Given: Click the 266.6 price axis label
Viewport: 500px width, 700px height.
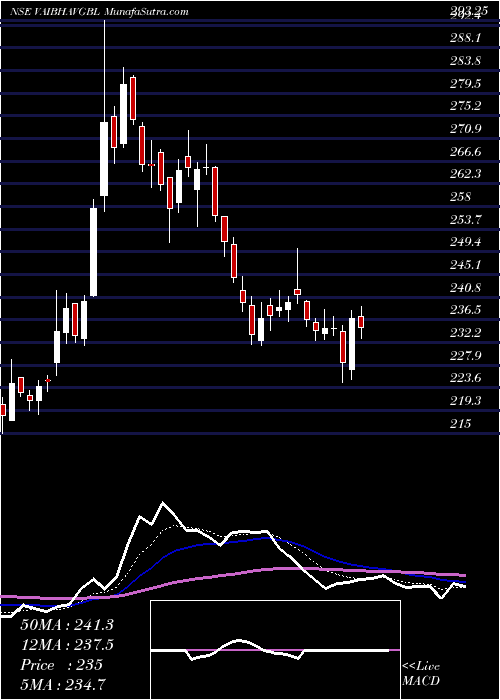Looking at the screenshot, I should [x=465, y=152].
